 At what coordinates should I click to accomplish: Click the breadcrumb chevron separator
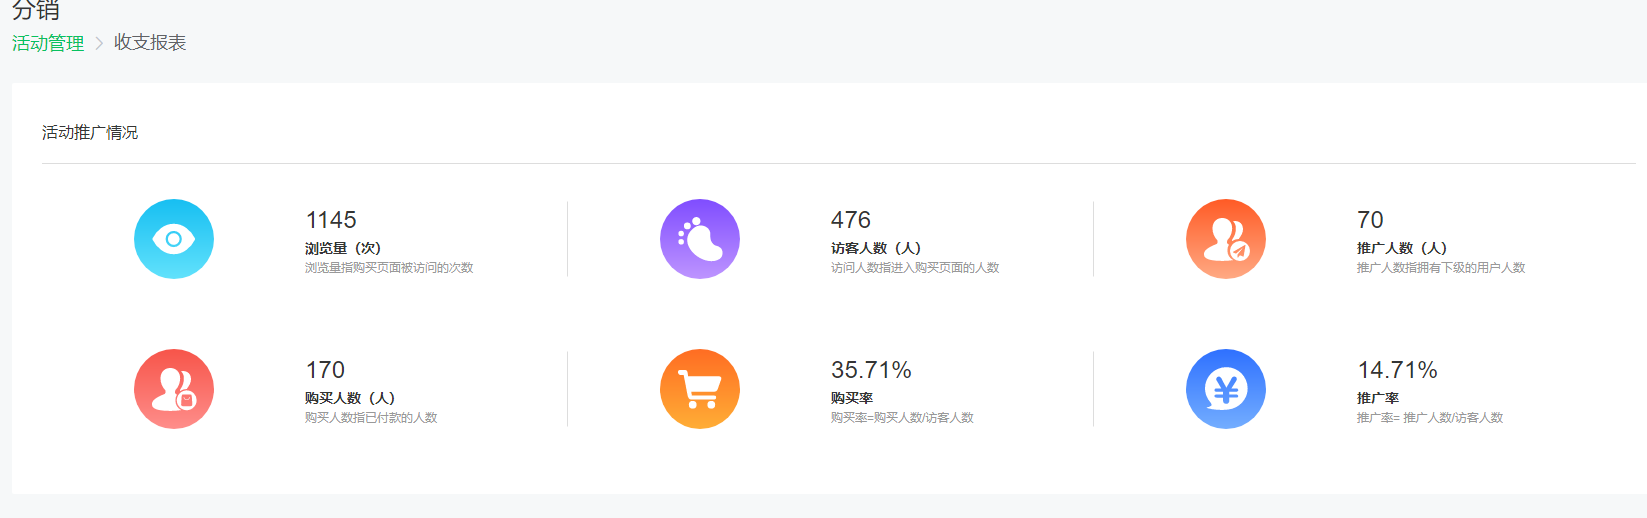coord(99,43)
